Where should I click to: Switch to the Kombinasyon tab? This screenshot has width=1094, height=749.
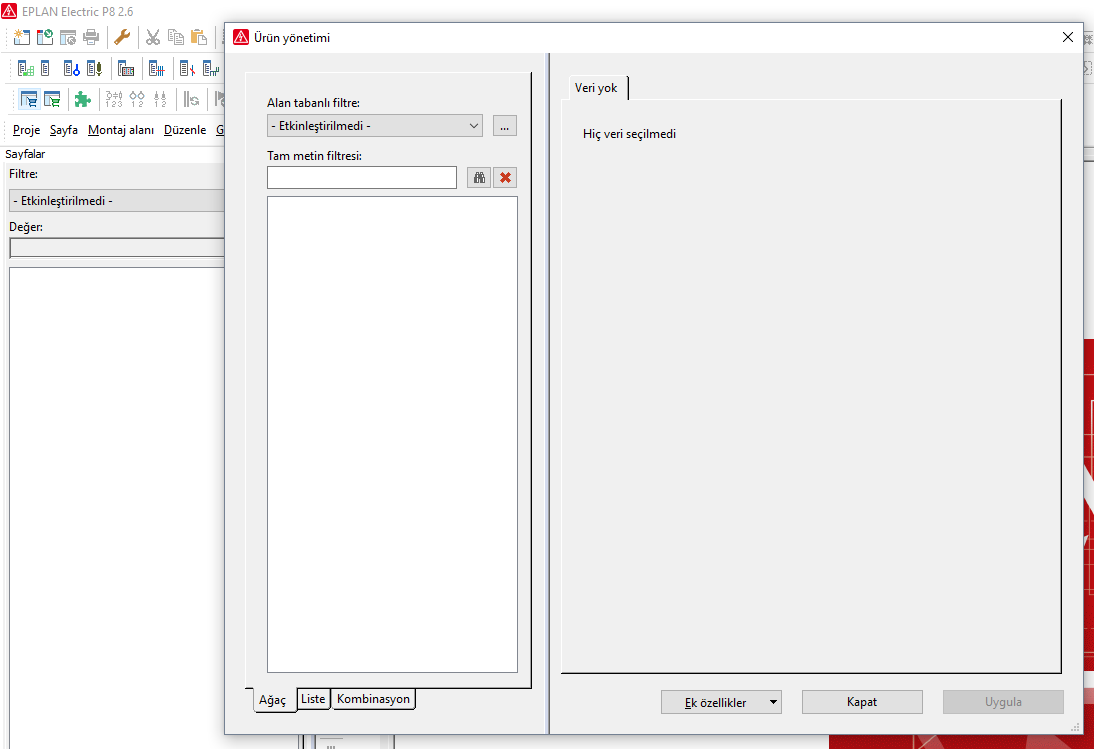click(x=373, y=699)
